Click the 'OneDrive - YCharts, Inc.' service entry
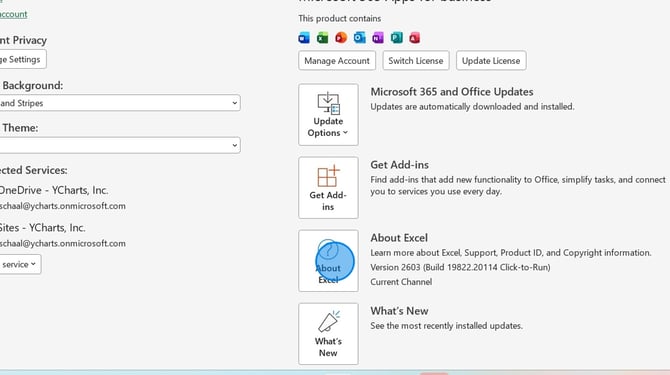Viewport: 670px width, 375px height. (54, 190)
